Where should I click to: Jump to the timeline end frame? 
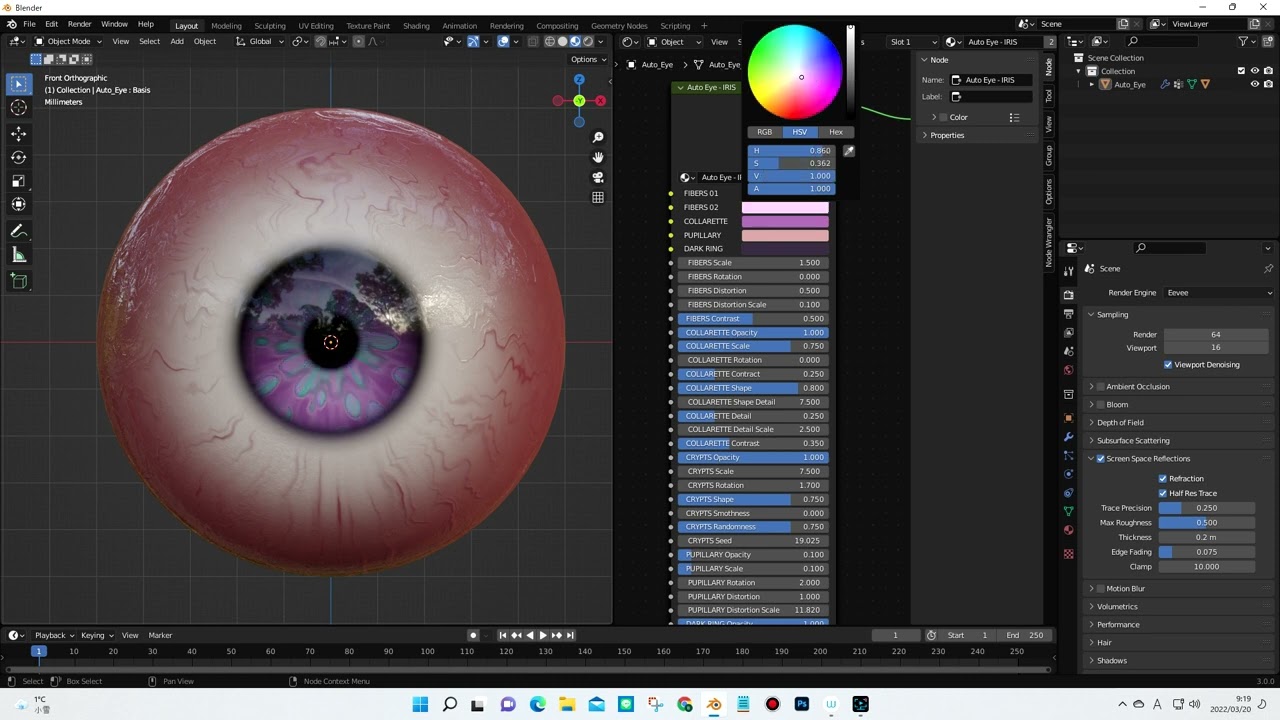[571, 635]
